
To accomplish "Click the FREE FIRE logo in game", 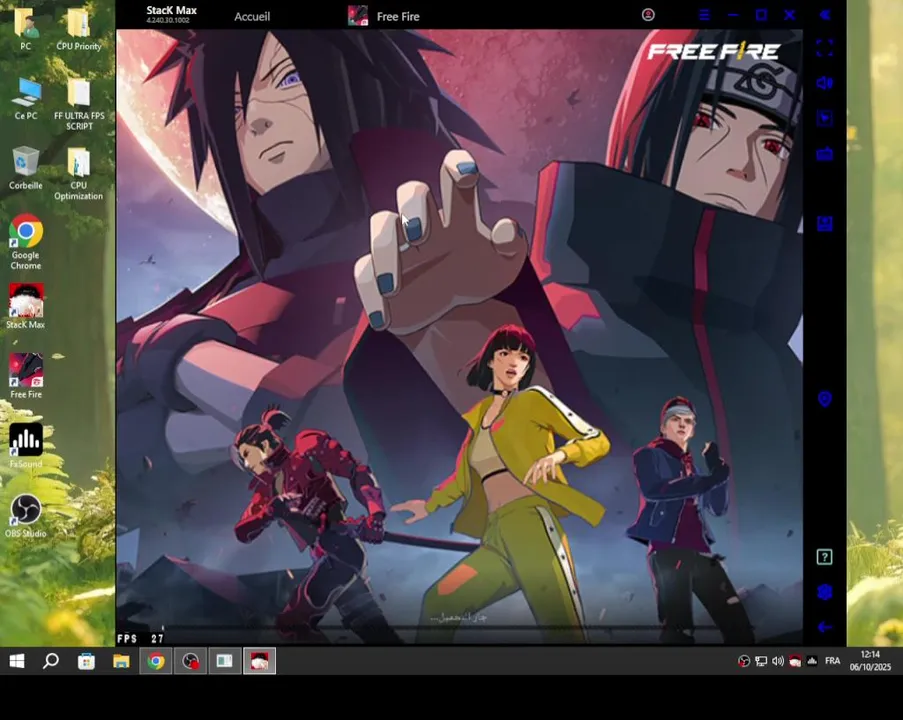I will click(x=714, y=51).
